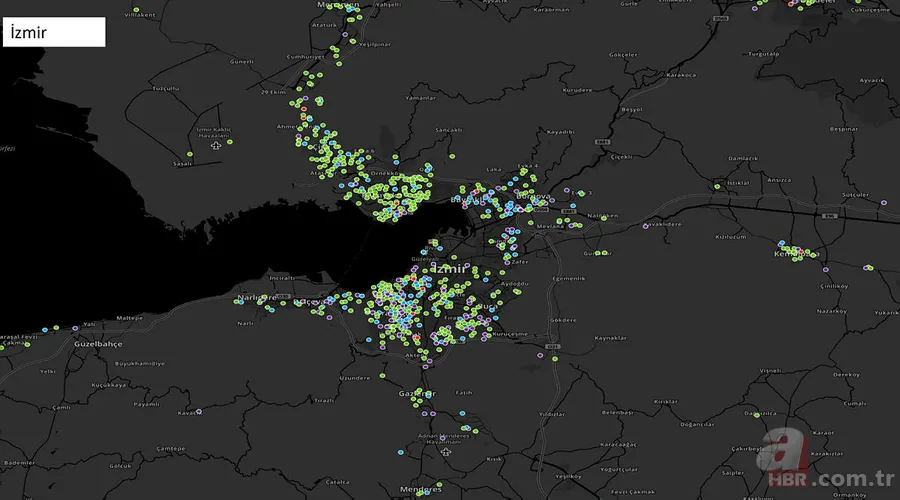Click the Büyükhamidiye village label
Screen dimensions: 900x500
[139, 363]
